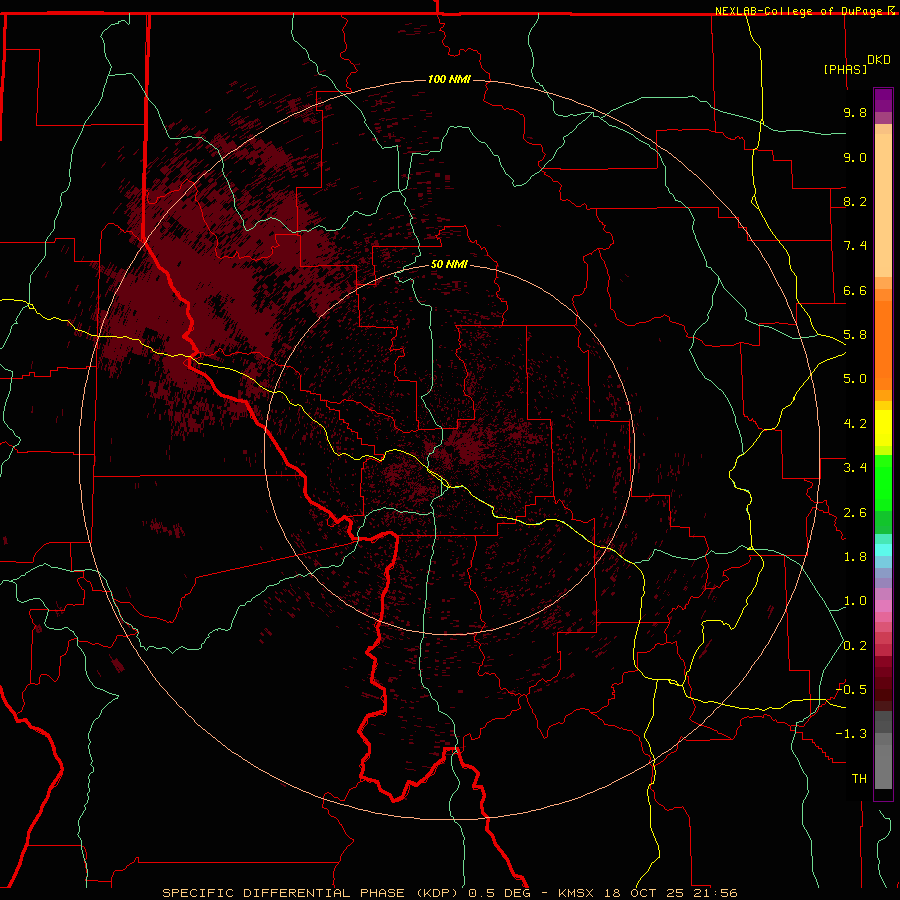Click the DKD label above the color scale

pos(879,59)
